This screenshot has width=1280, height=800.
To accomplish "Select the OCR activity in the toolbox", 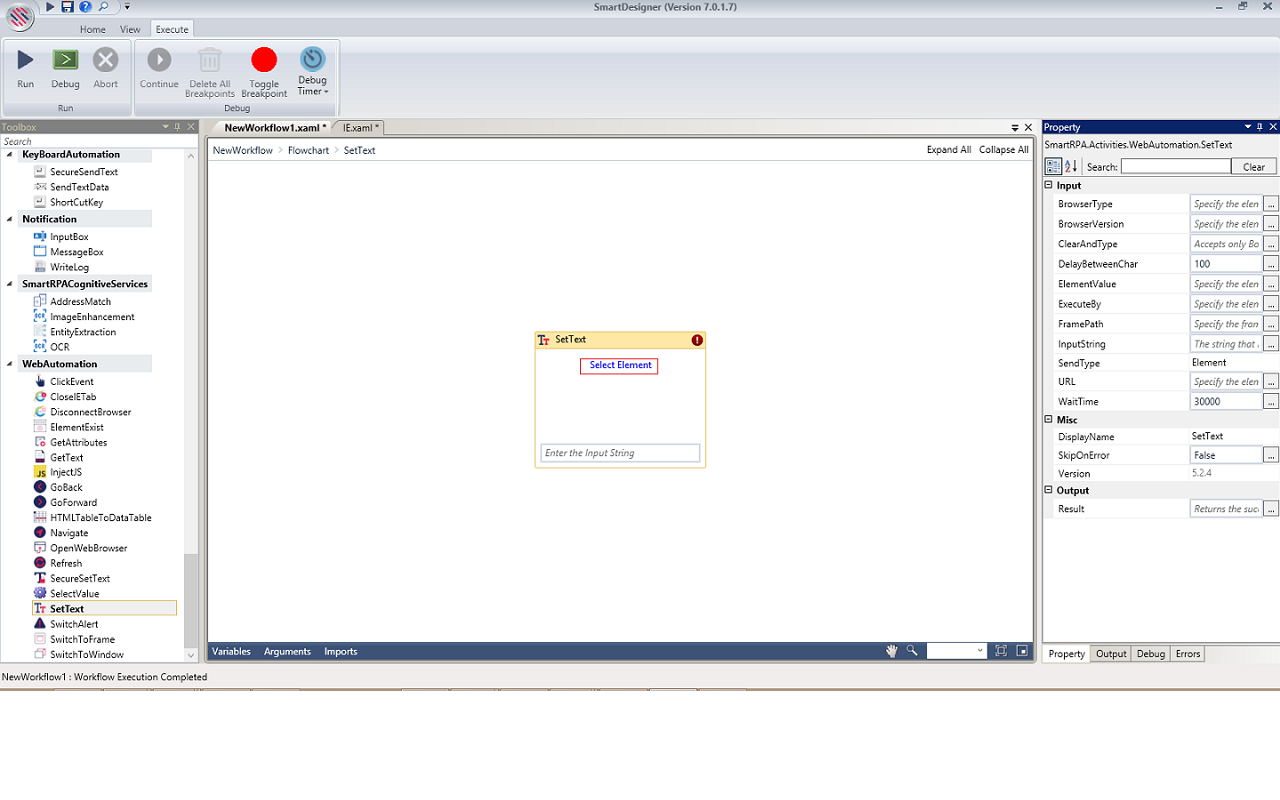I will pyautogui.click(x=62, y=346).
